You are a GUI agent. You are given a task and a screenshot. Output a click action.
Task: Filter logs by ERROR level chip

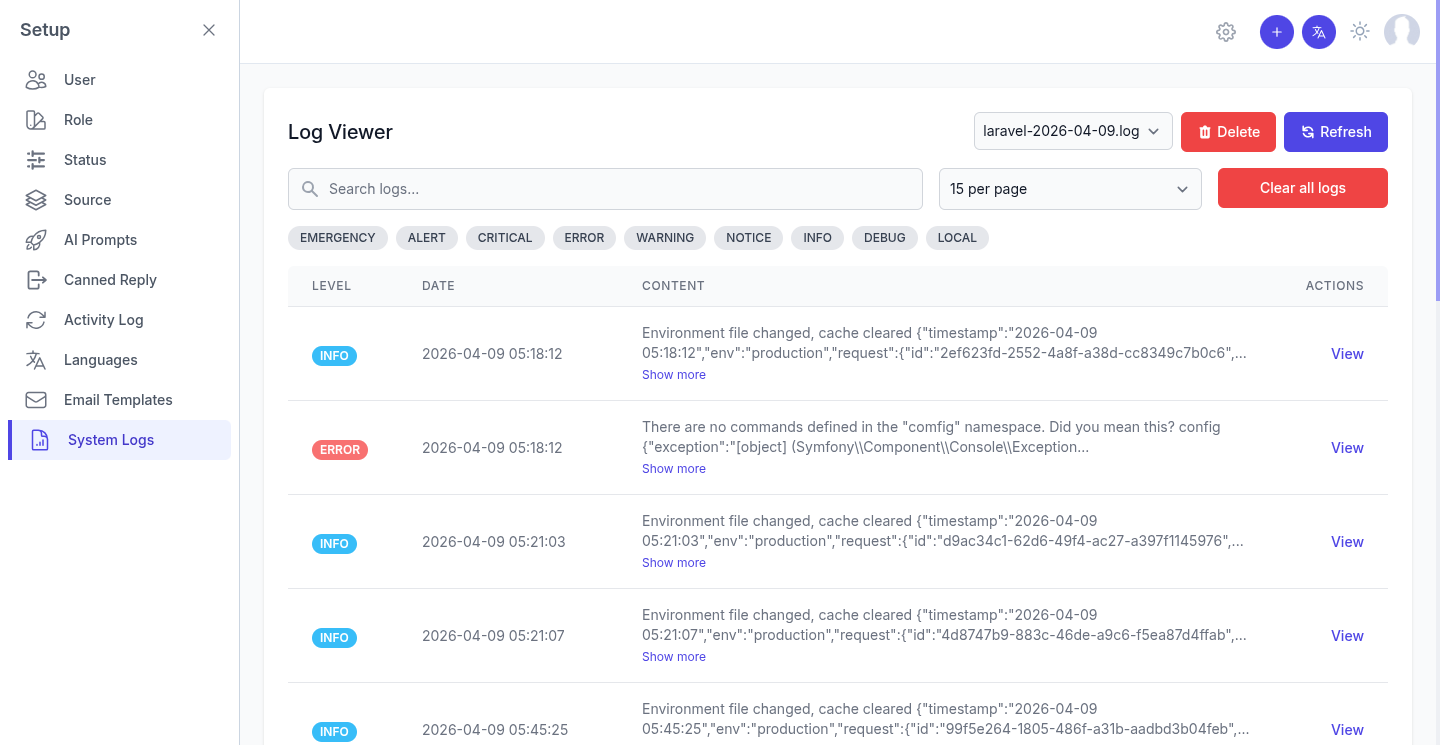(584, 238)
